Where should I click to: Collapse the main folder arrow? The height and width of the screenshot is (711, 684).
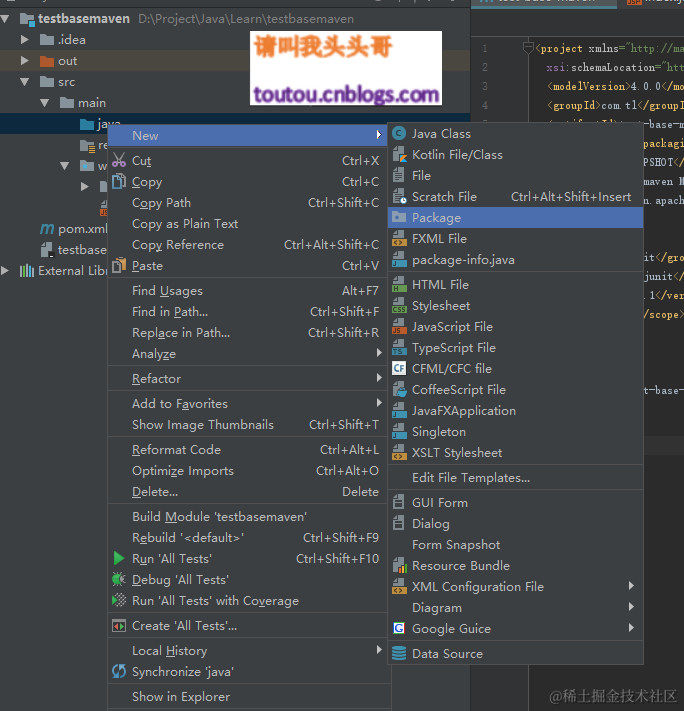45,103
